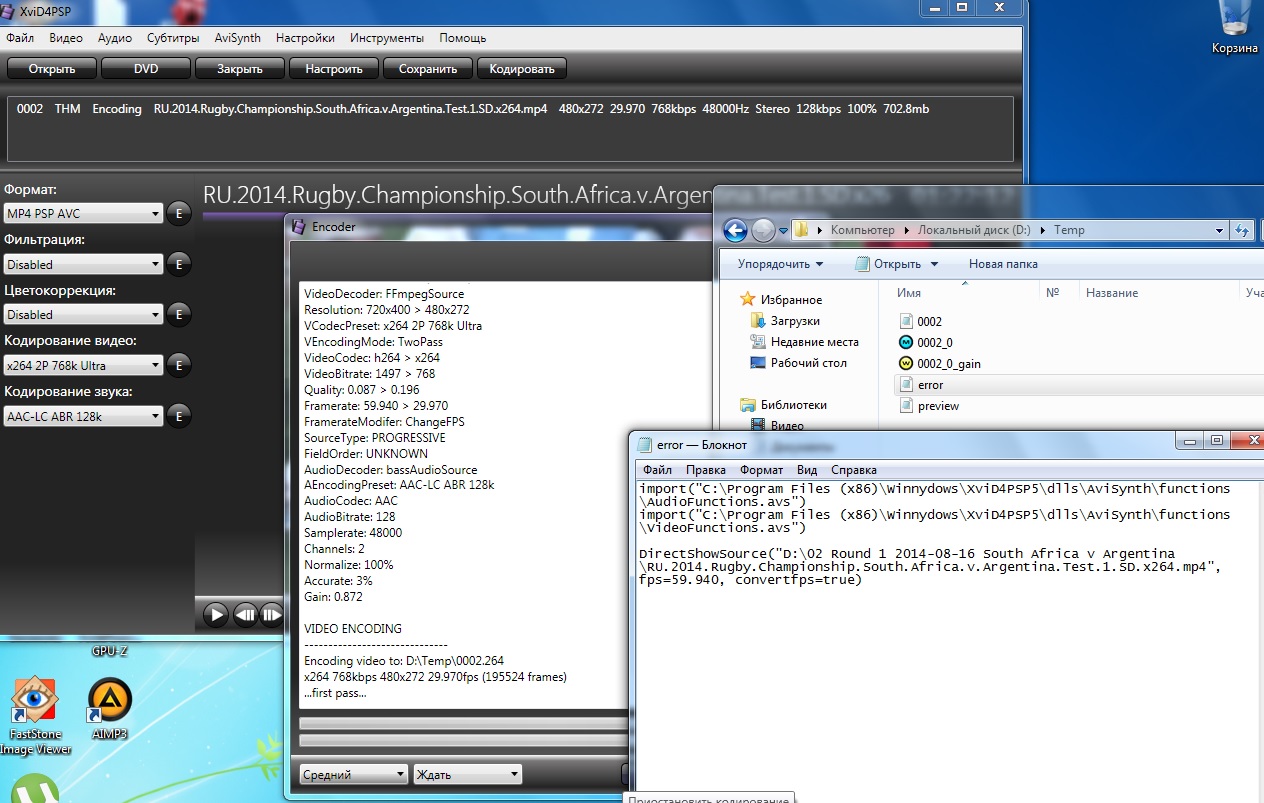The width and height of the screenshot is (1264, 803).
Task: Click the AIMP3 desktop shortcut icon
Action: pyautogui.click(x=109, y=710)
